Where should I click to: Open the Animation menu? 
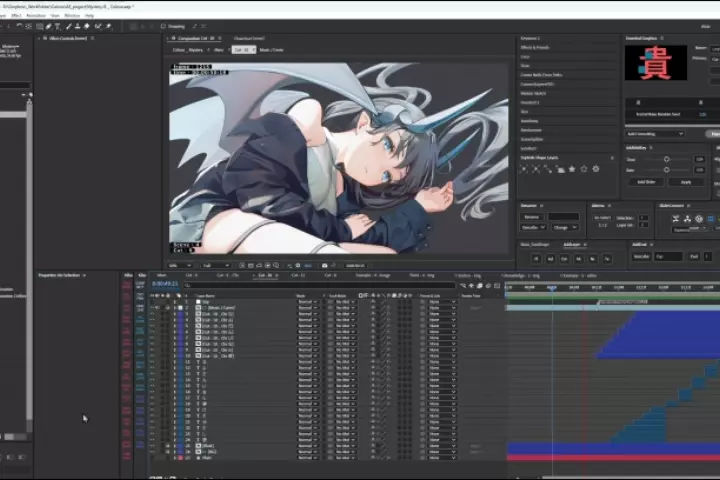(36, 16)
